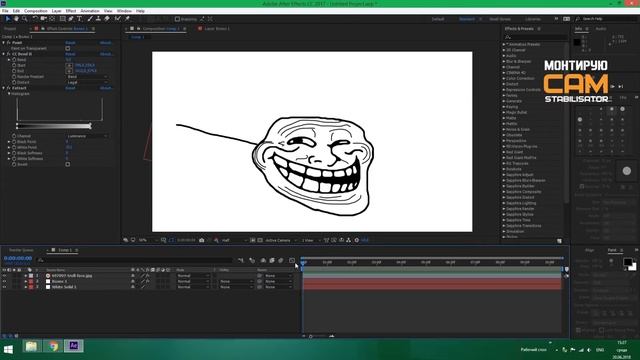Viewport: 640px width, 360px height.
Task: Open Windows Start menu
Action: click(8, 349)
